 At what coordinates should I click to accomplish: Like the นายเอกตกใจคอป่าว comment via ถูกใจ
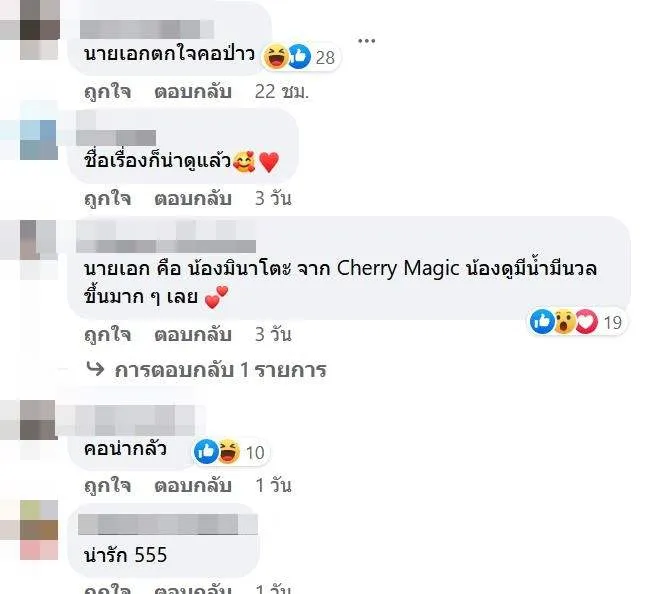[107, 92]
